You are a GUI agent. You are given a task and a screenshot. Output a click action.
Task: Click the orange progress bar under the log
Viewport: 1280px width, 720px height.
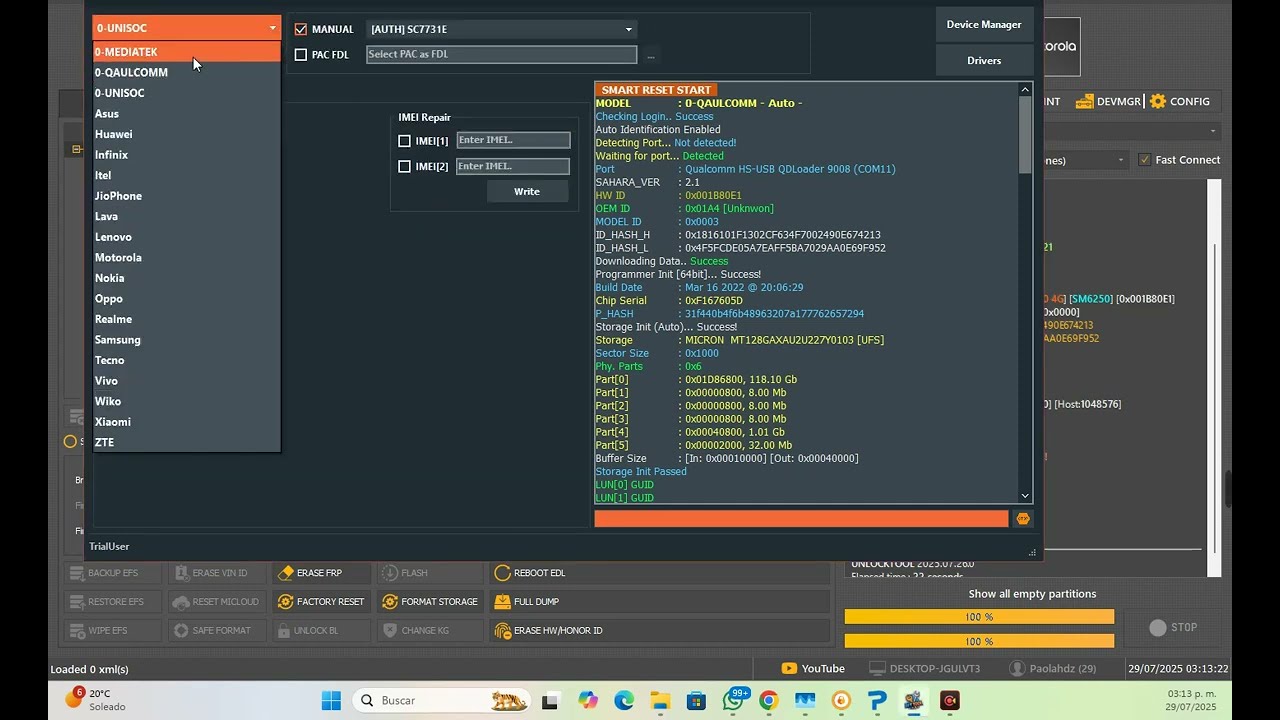point(801,519)
